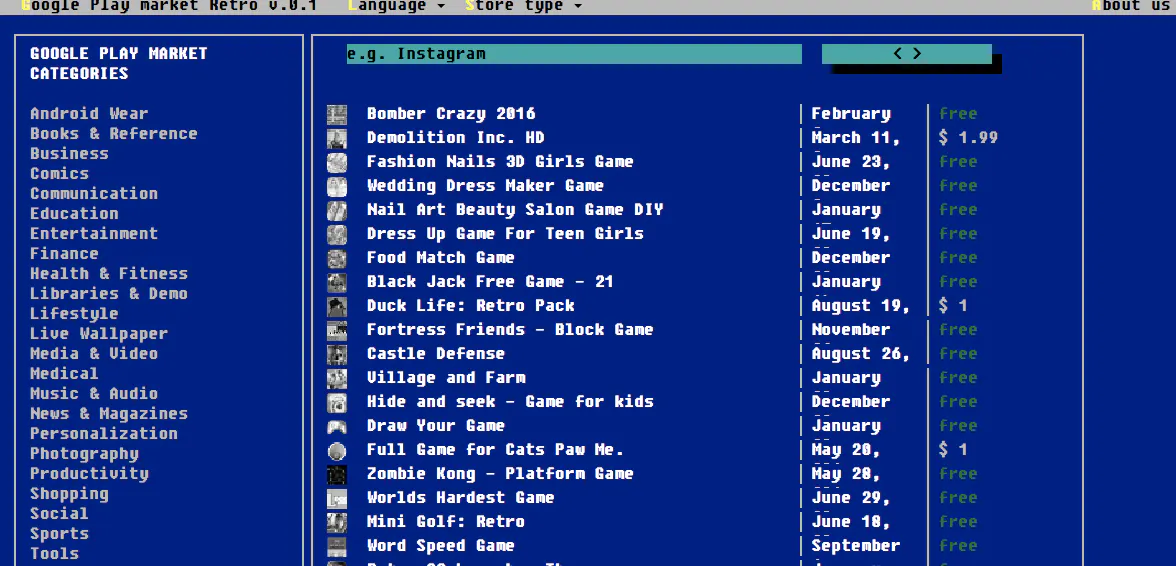Open the Books & Reference category
1176x566 pixels.
(114, 133)
